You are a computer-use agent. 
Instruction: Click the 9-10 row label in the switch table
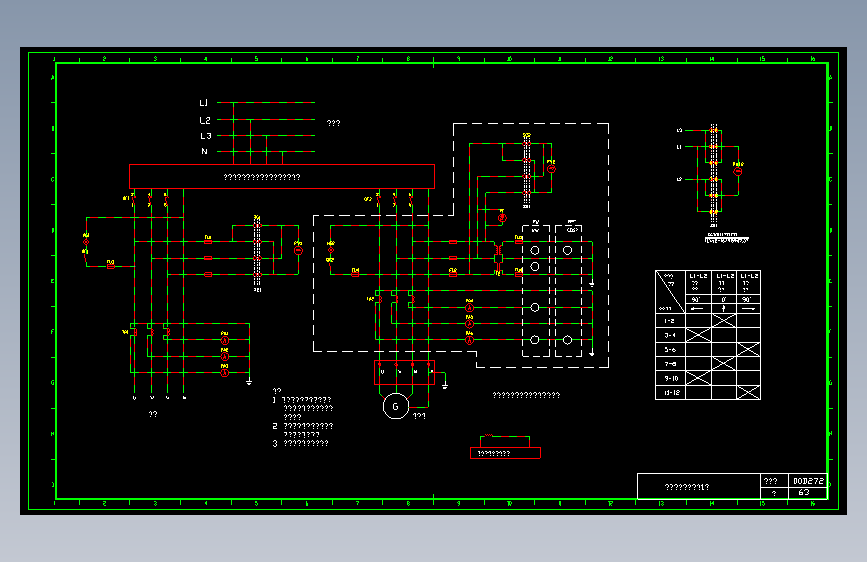point(671,378)
